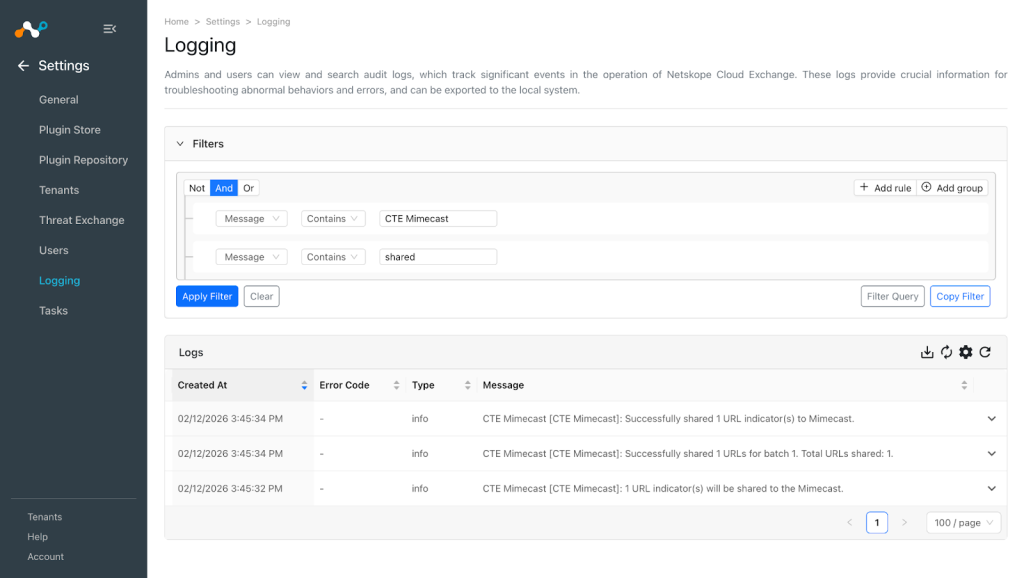
Task: Open Account link in sidebar
Action: click(x=46, y=557)
